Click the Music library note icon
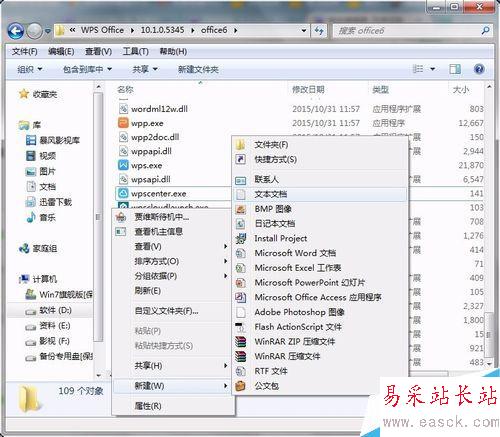The height and width of the screenshot is (437, 500). (31, 217)
